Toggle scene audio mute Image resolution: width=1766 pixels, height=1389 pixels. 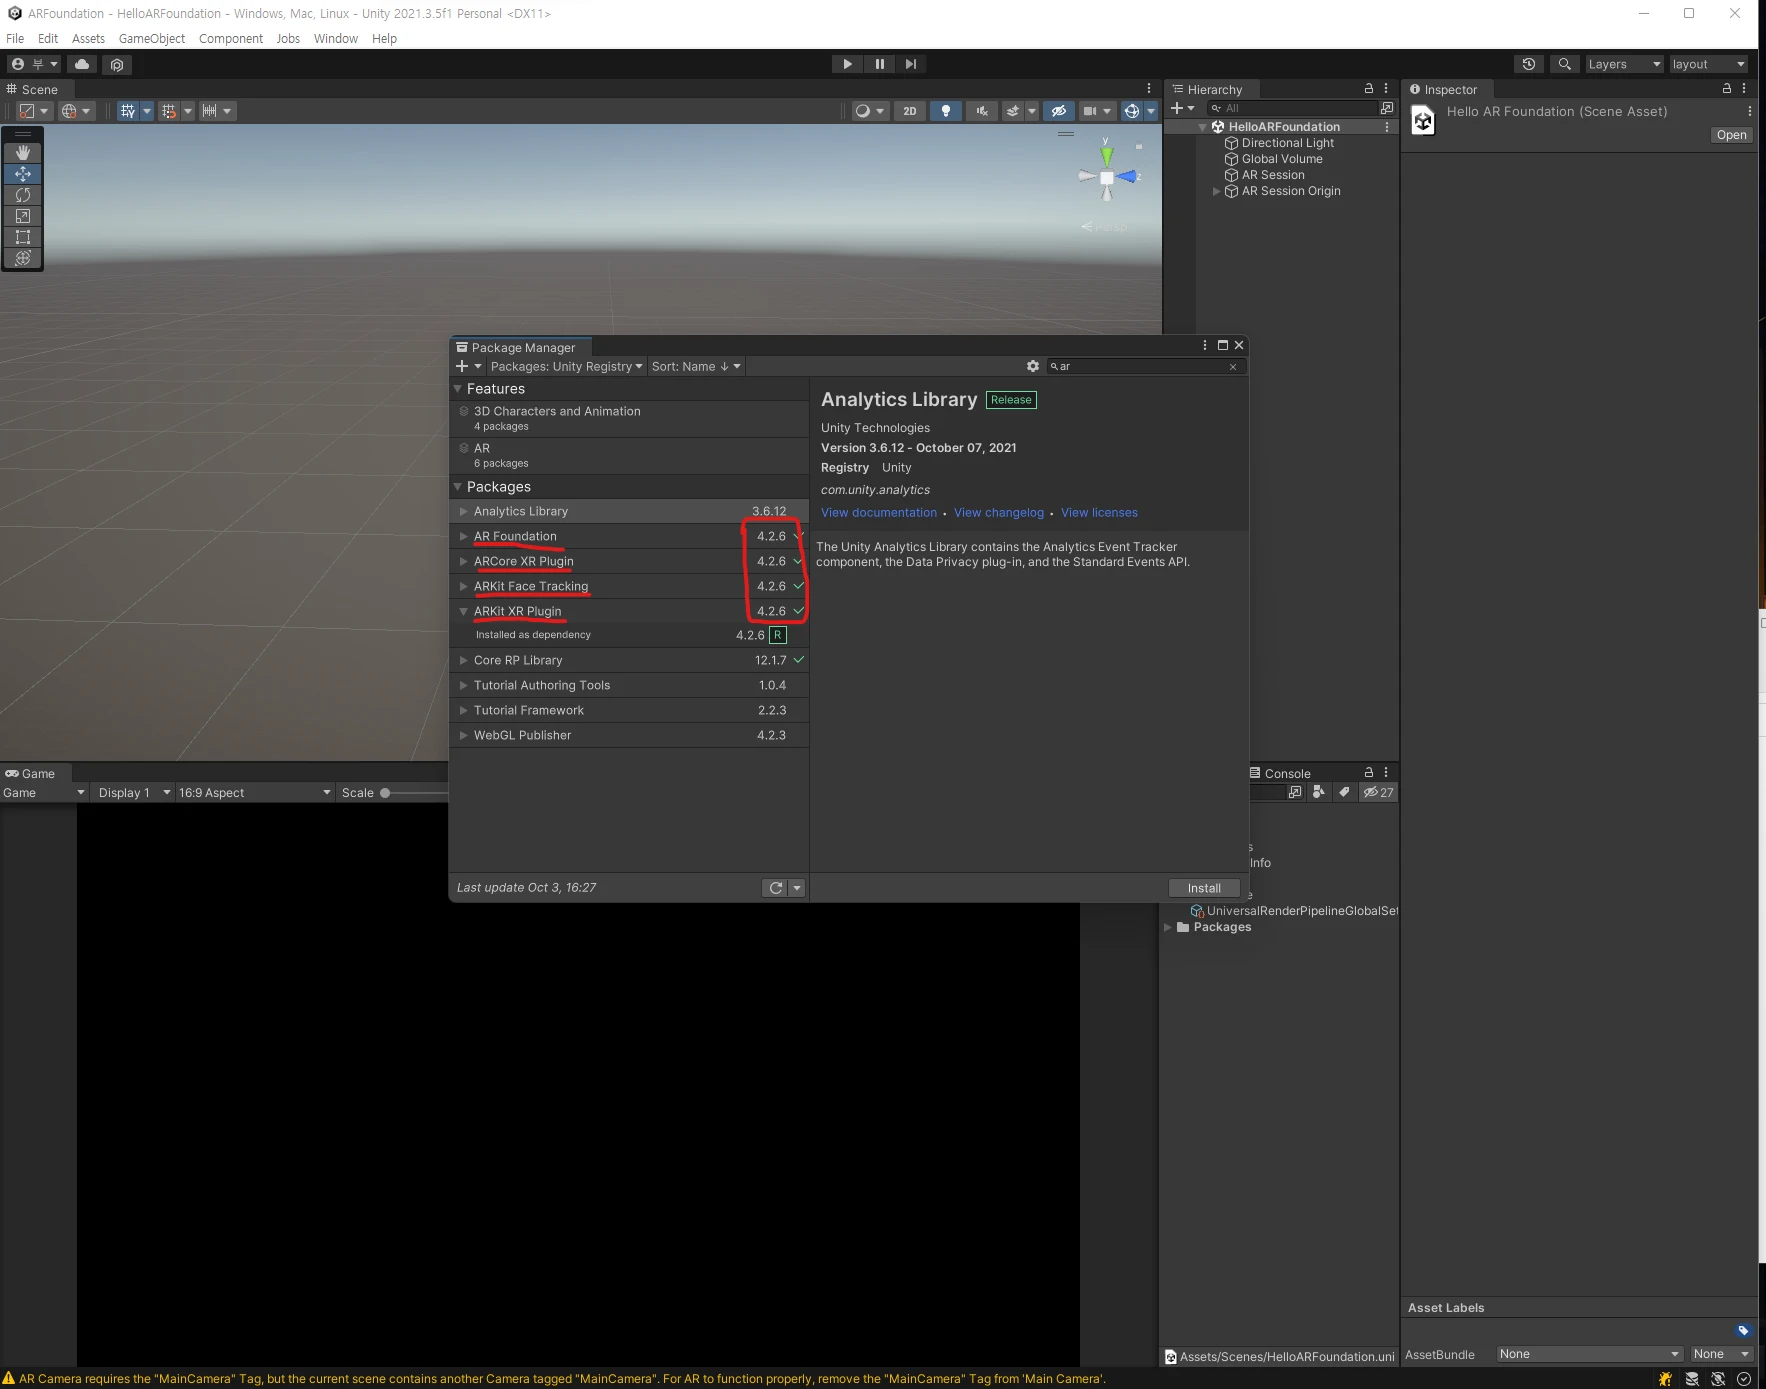coord(982,111)
